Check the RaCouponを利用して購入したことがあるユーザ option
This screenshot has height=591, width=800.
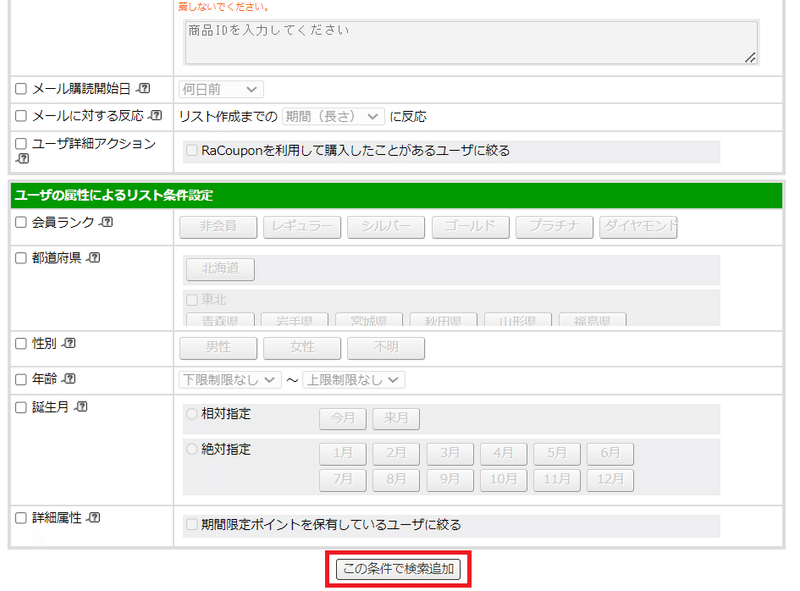click(x=190, y=150)
